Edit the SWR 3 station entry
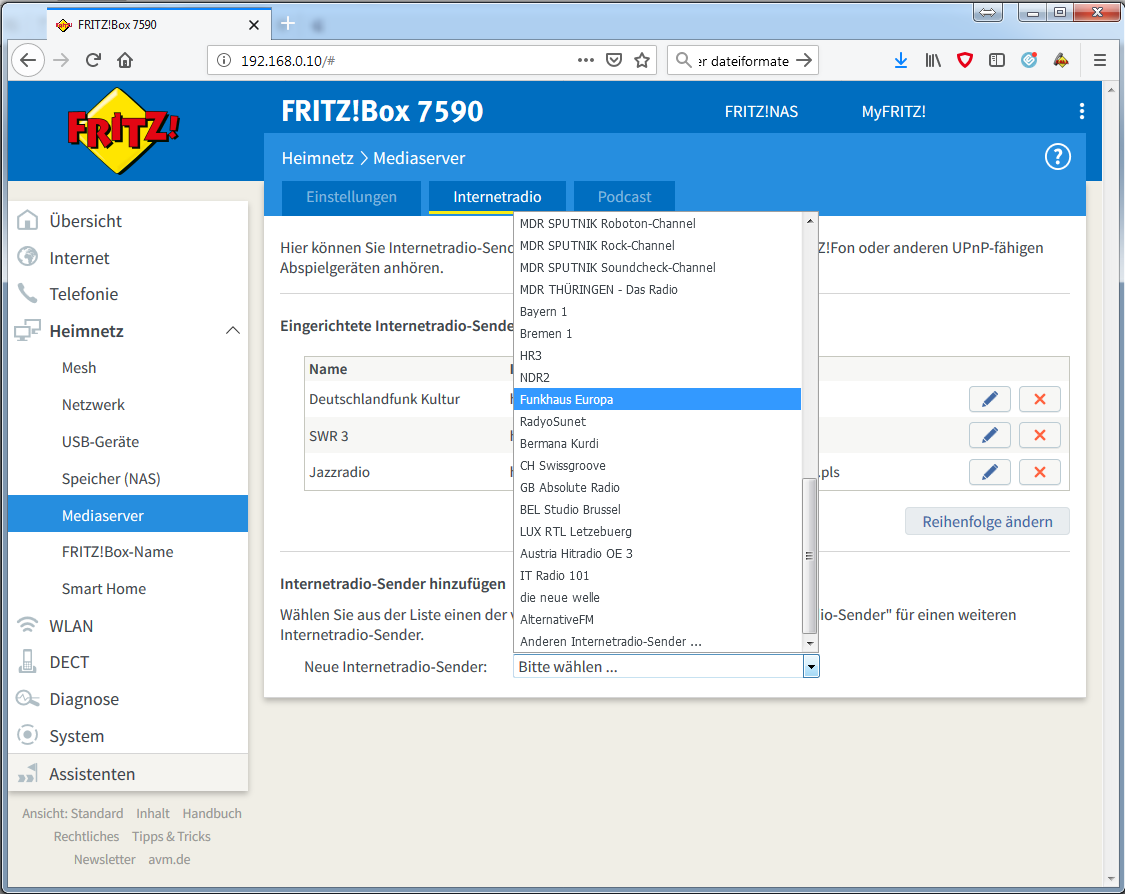Image resolution: width=1125 pixels, height=894 pixels. pos(989,436)
